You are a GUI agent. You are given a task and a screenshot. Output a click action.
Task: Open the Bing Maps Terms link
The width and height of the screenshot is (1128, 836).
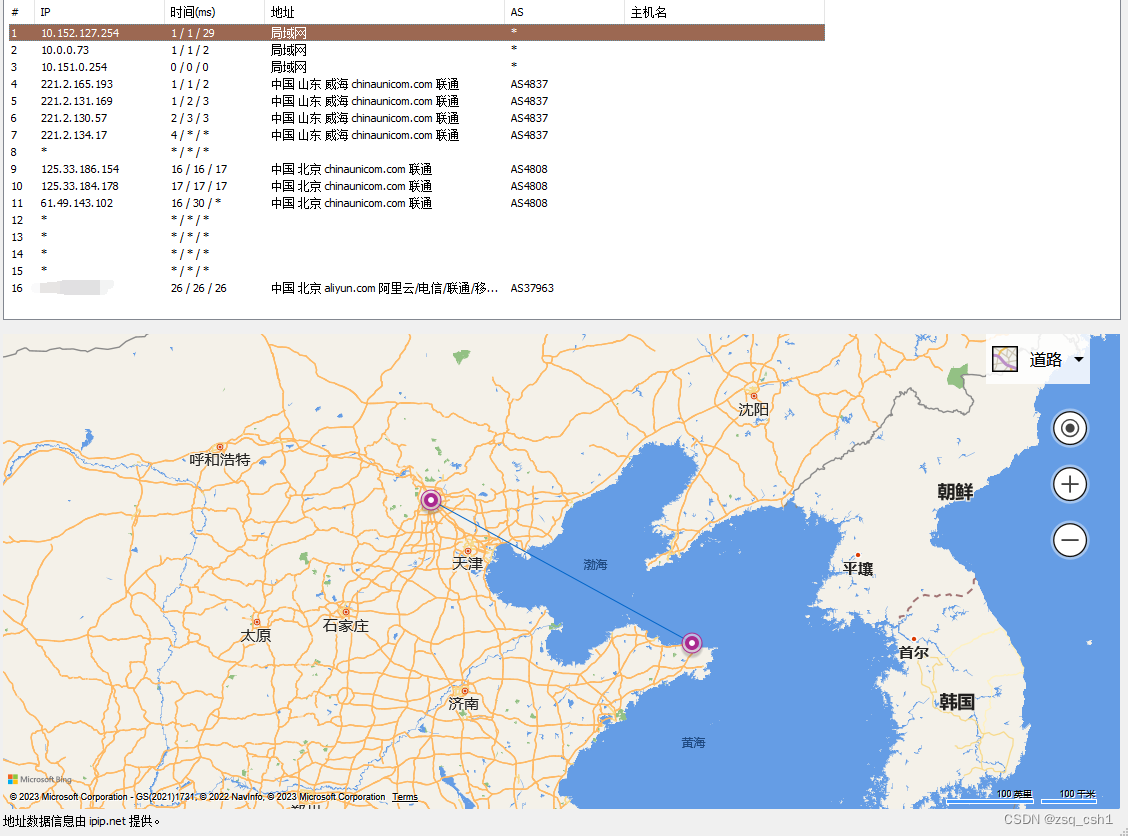(x=404, y=797)
